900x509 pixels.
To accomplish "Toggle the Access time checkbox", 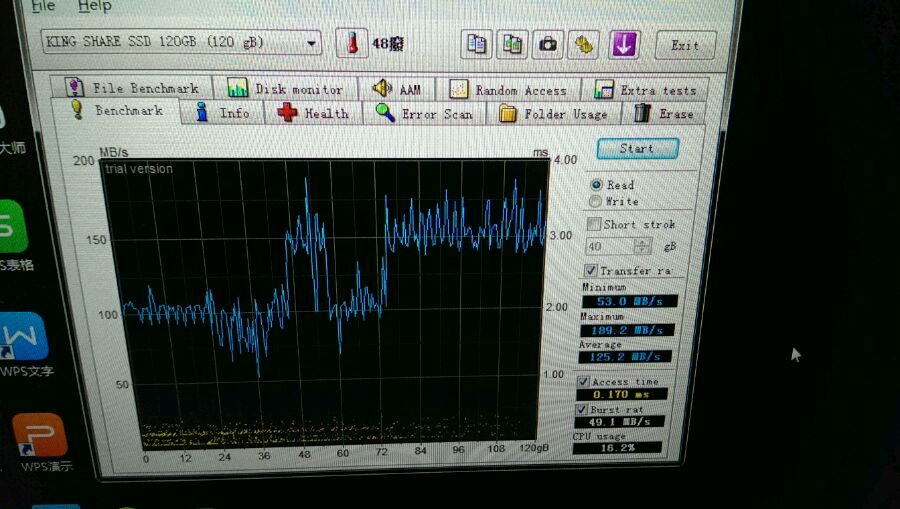I will (583, 381).
